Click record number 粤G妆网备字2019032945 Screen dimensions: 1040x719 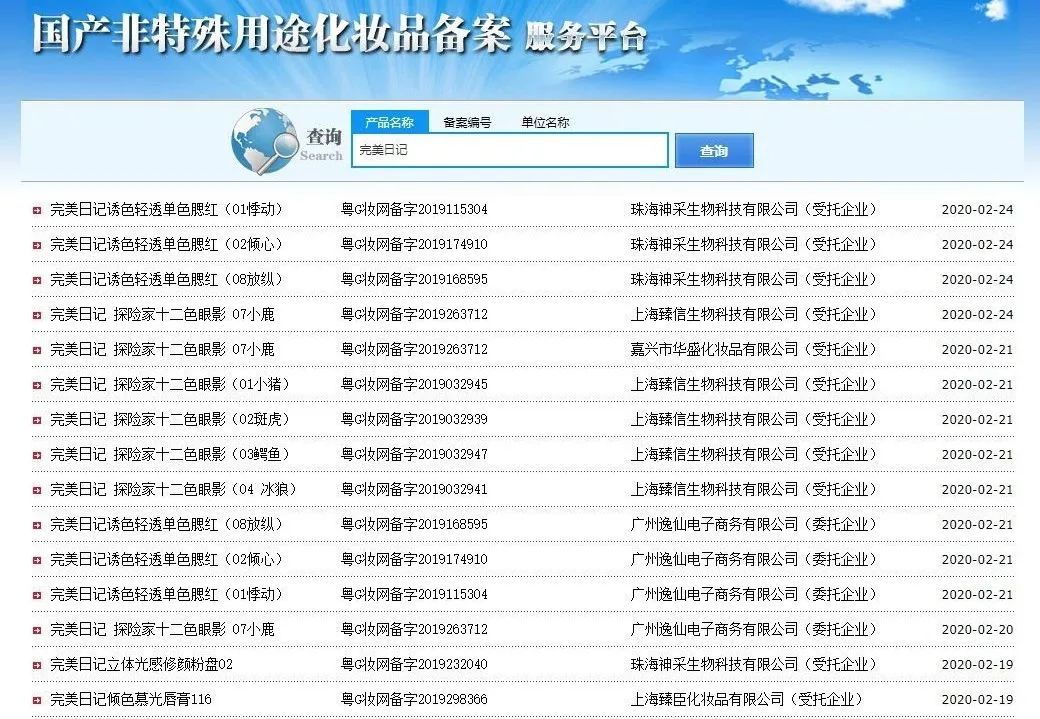[414, 384]
